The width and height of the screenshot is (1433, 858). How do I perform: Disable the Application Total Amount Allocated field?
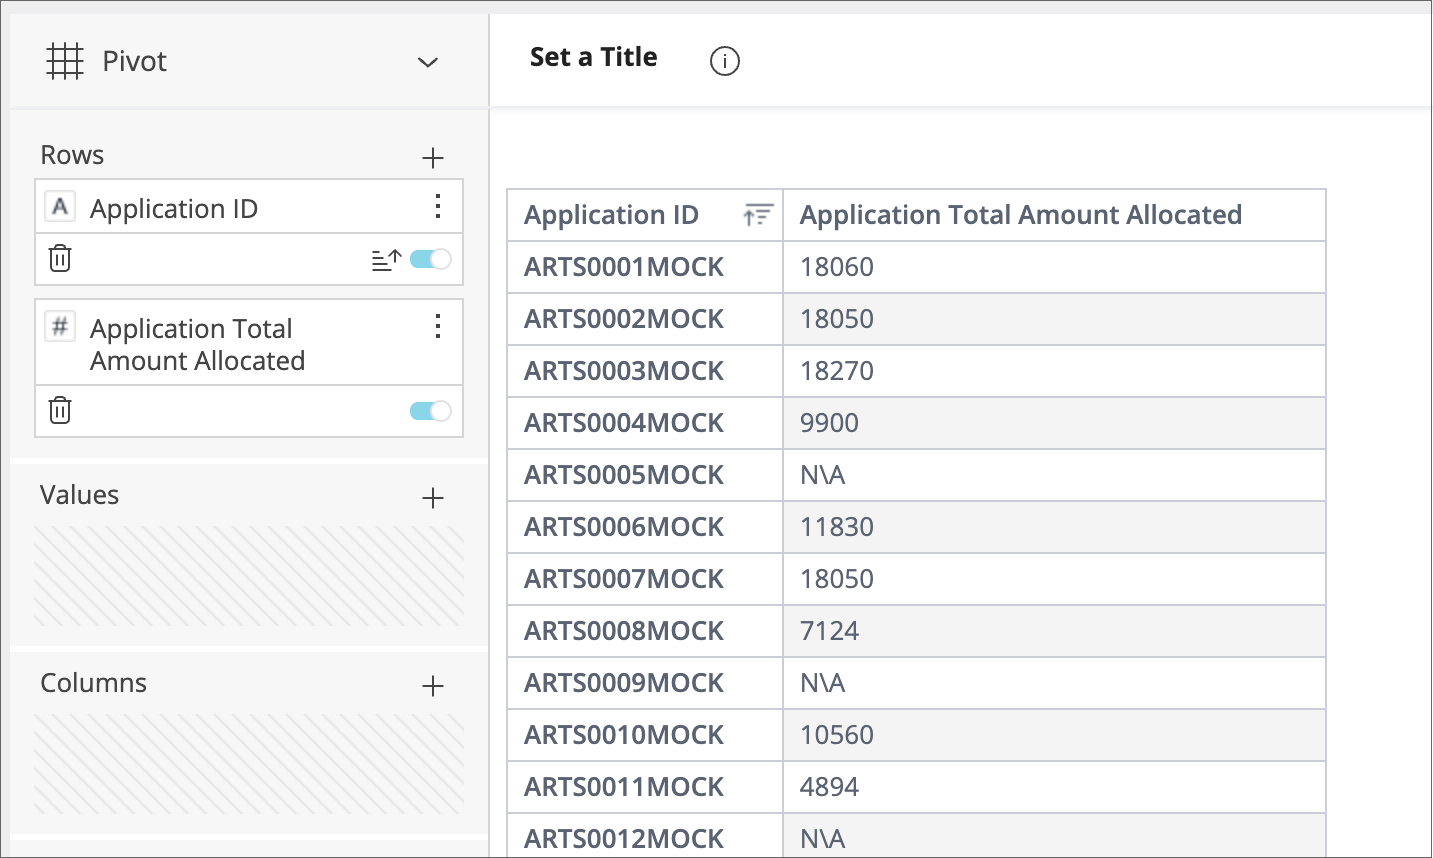click(x=431, y=411)
